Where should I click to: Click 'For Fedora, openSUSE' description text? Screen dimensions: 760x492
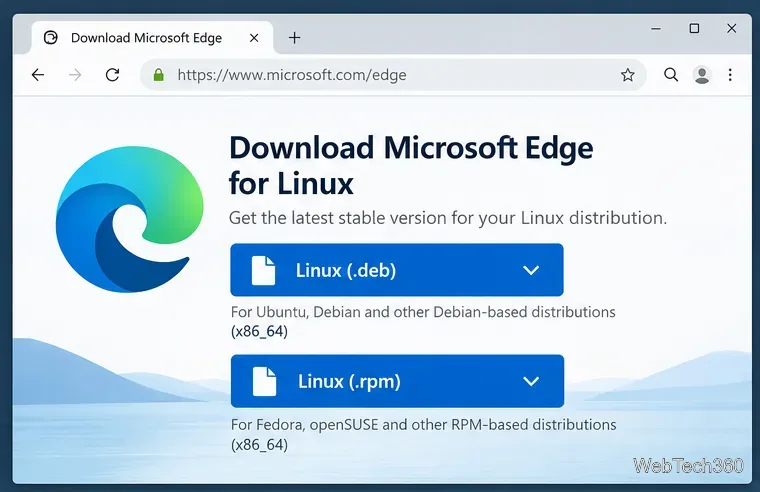click(x=424, y=434)
